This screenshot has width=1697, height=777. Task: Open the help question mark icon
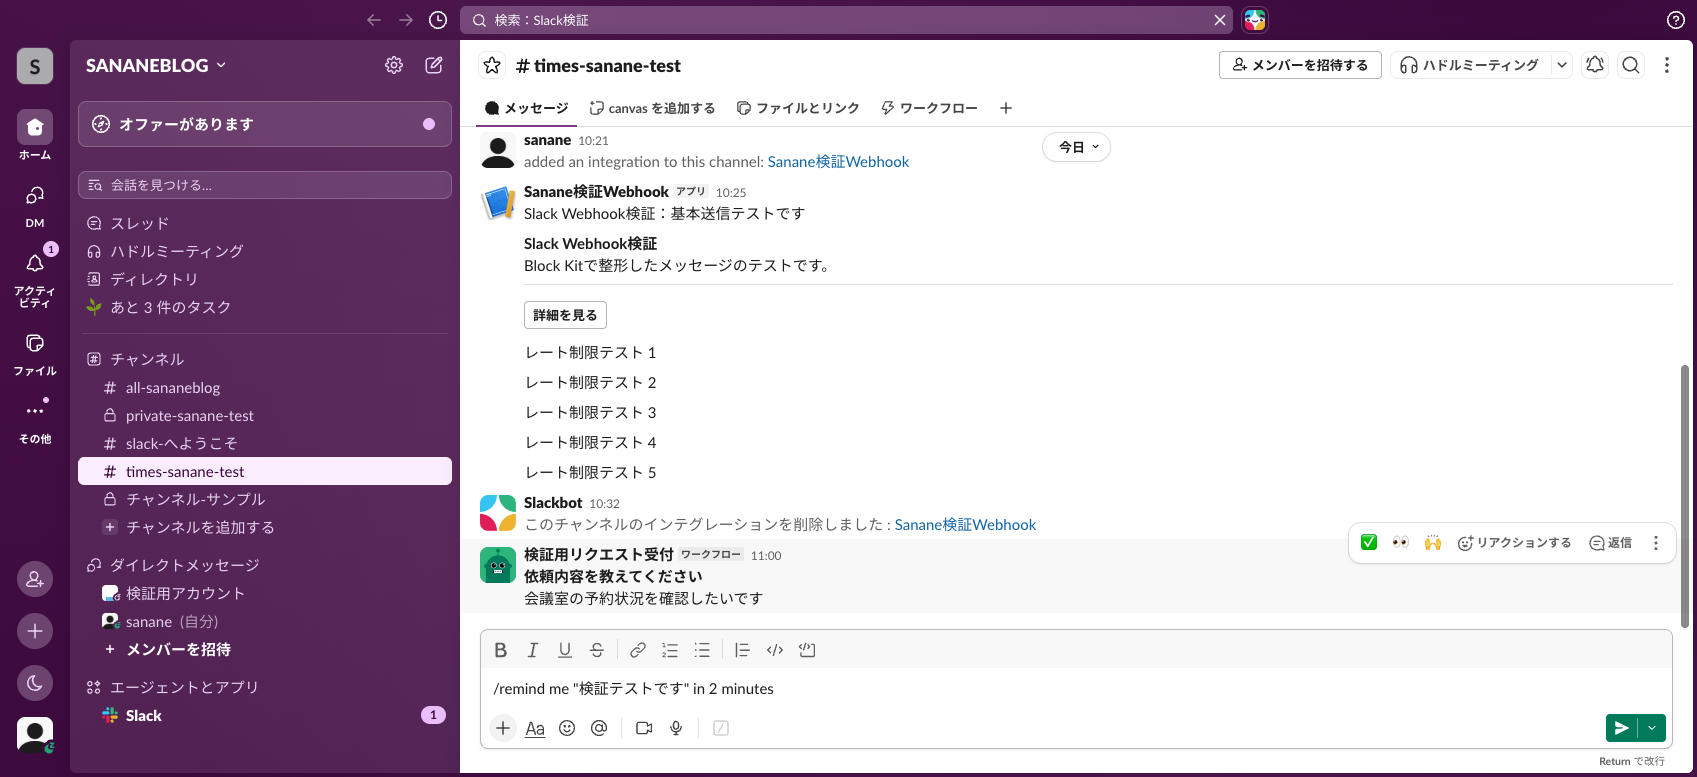point(1676,20)
